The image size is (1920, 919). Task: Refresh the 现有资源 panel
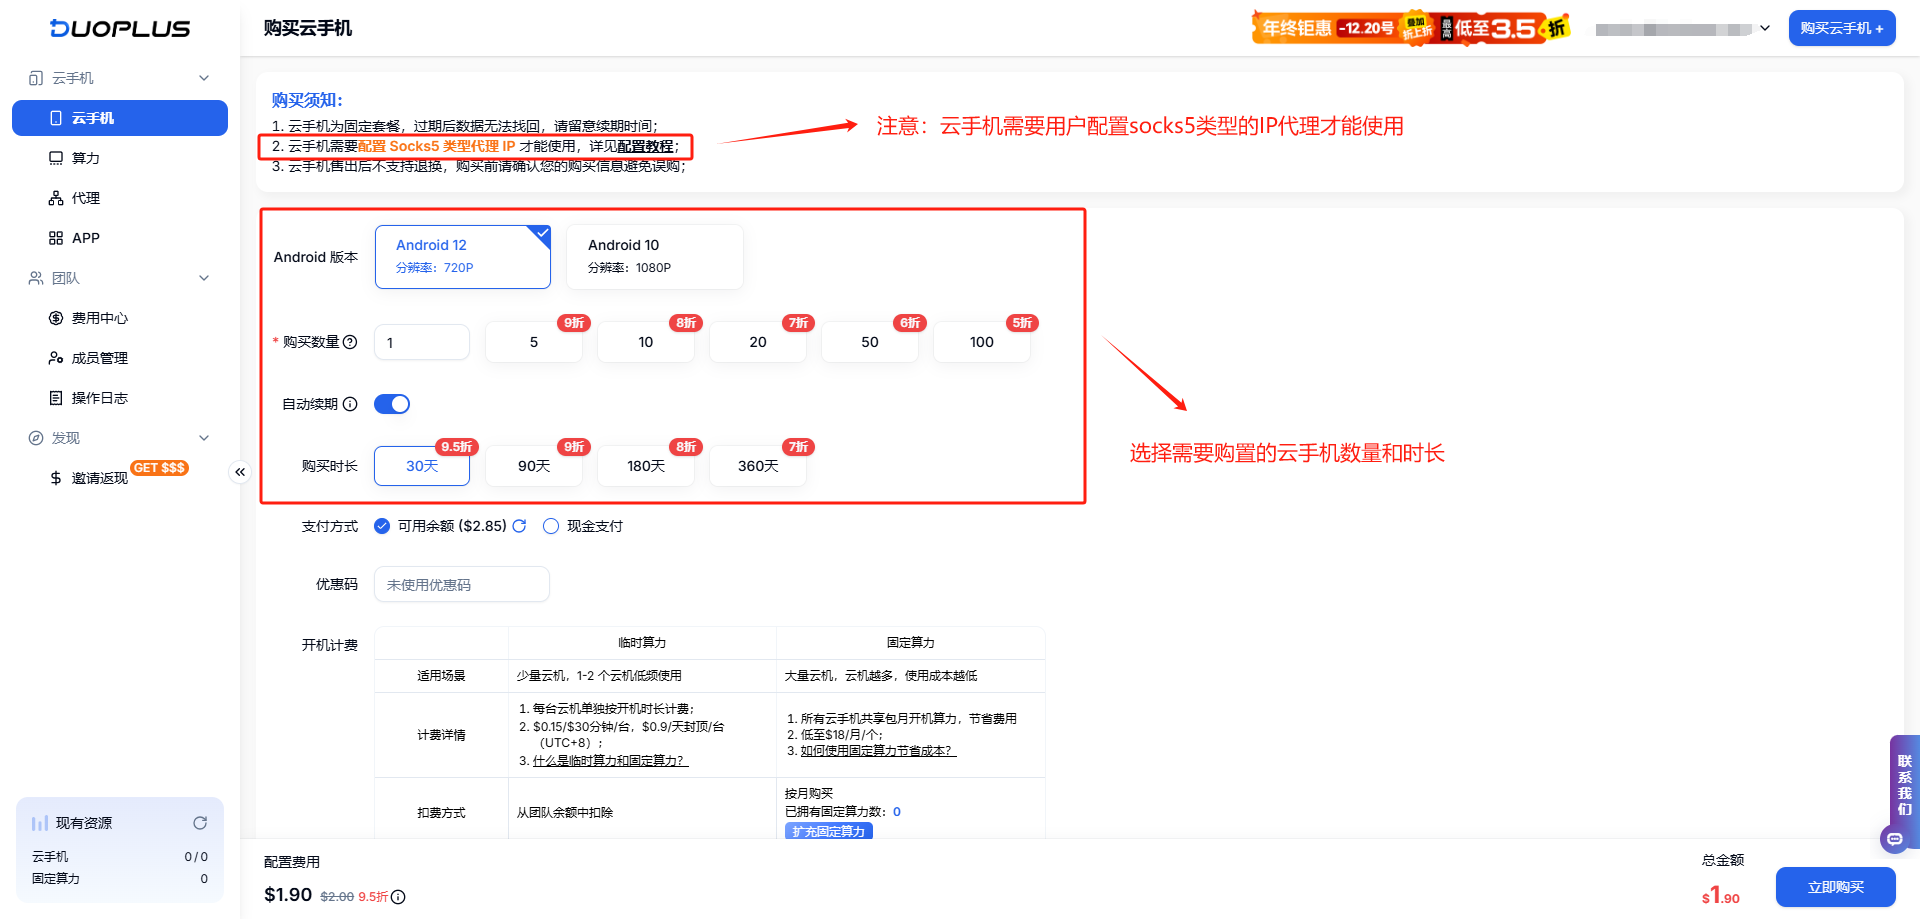coord(200,822)
